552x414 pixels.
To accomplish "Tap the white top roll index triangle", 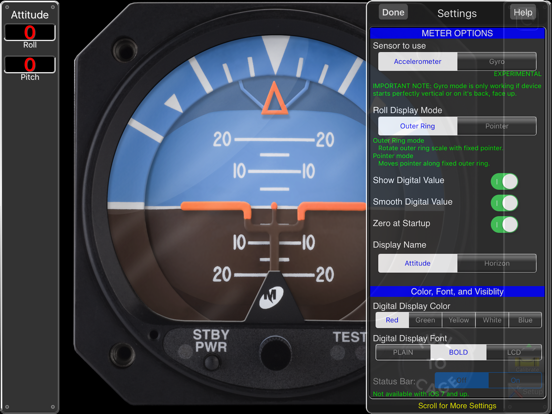I will pos(276,54).
